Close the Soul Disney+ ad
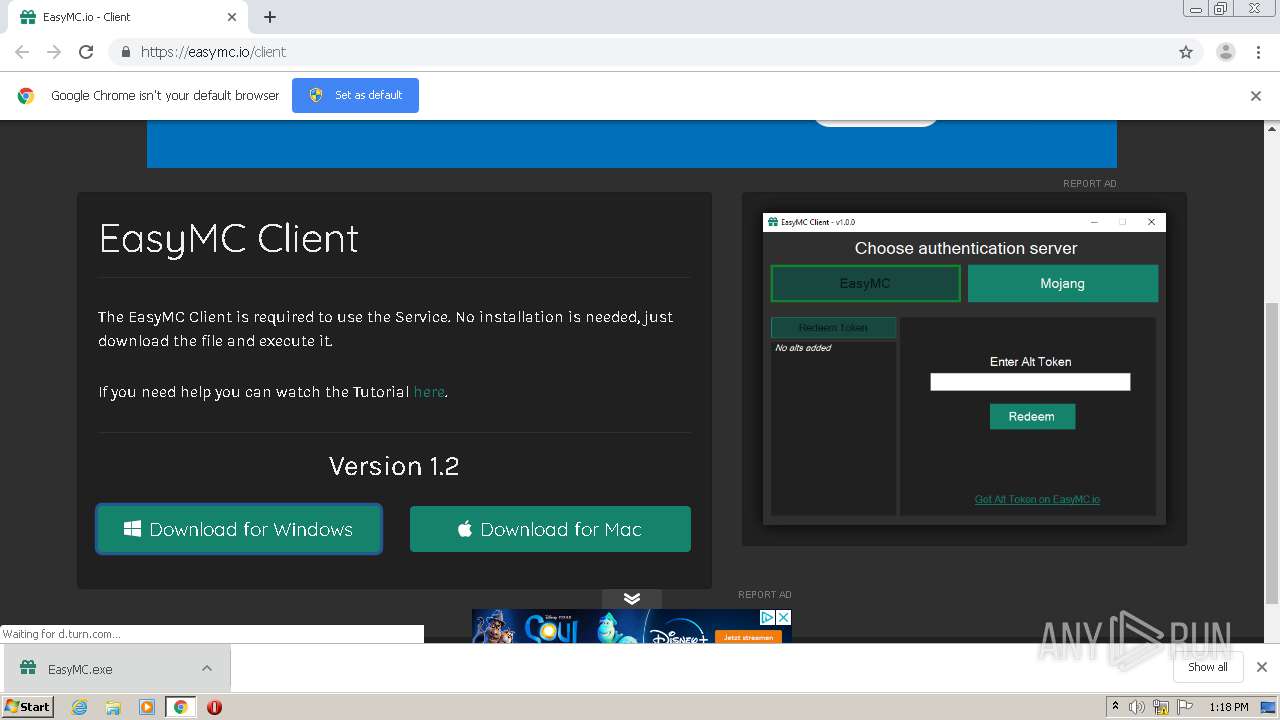The height and width of the screenshot is (720, 1280). (784, 618)
